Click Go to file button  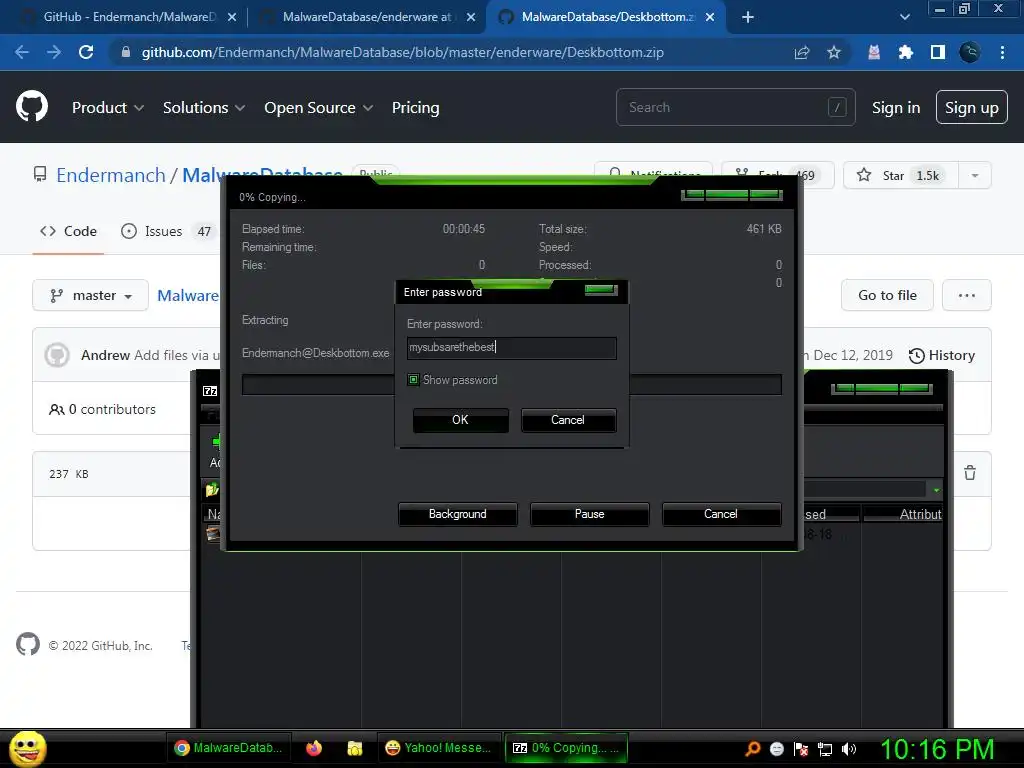[x=888, y=295]
